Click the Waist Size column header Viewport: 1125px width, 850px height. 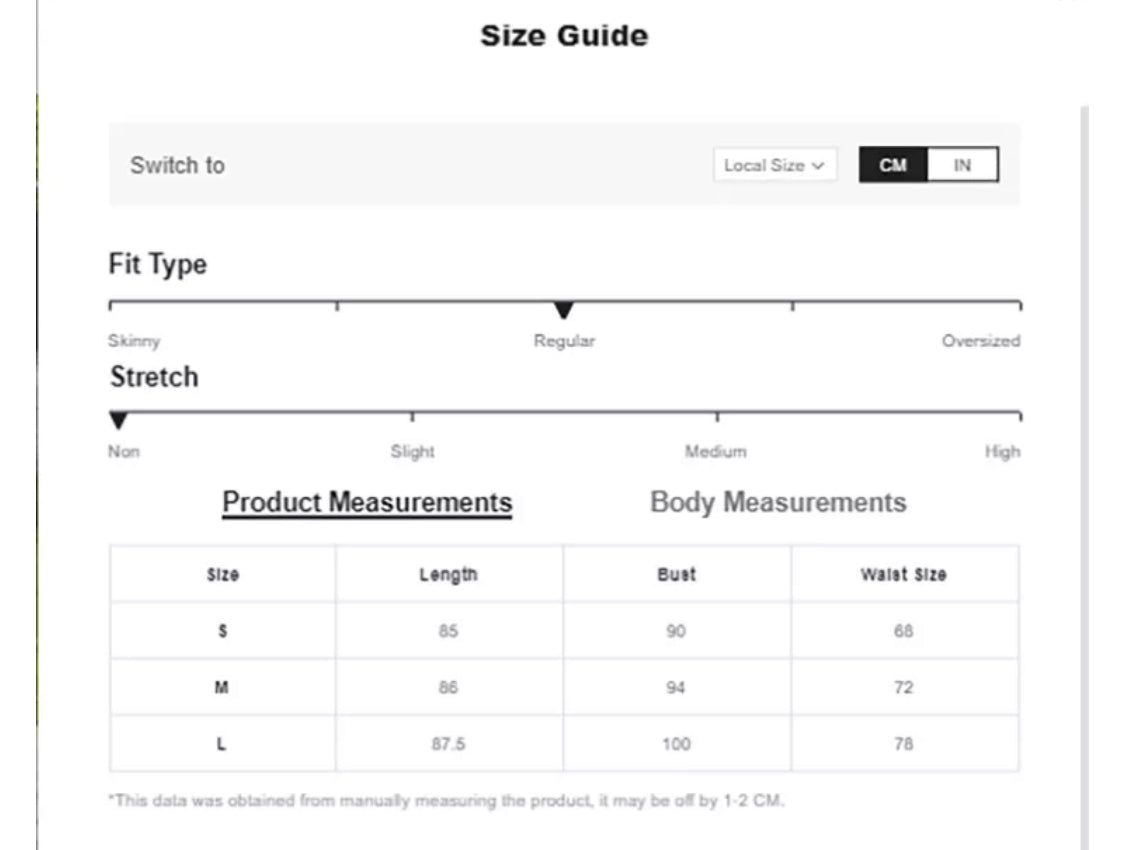904,575
